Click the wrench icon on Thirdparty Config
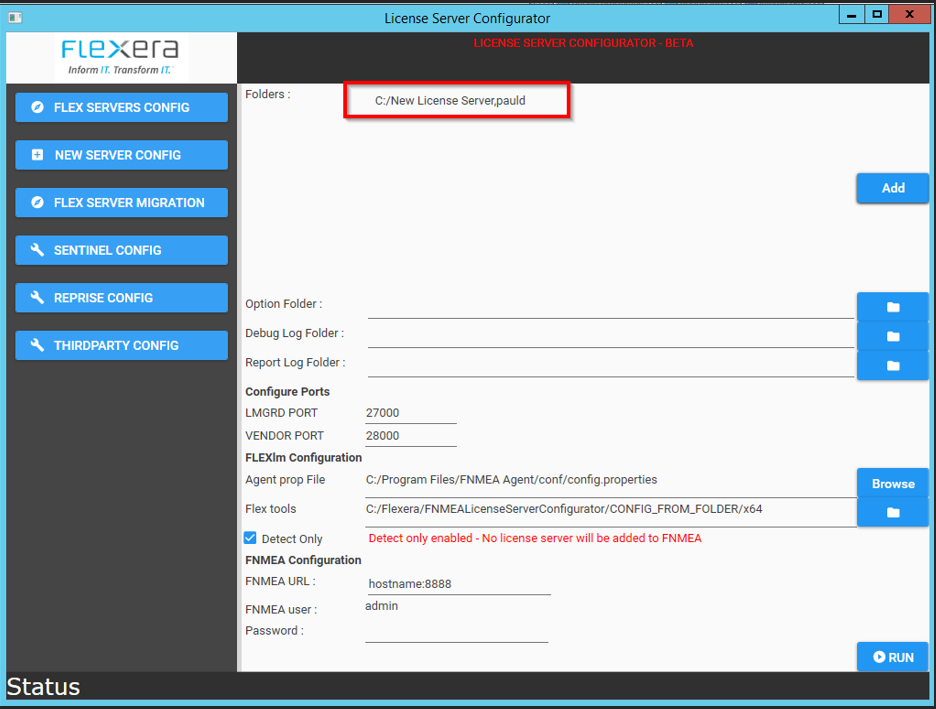The width and height of the screenshot is (936, 709). pos(37,345)
